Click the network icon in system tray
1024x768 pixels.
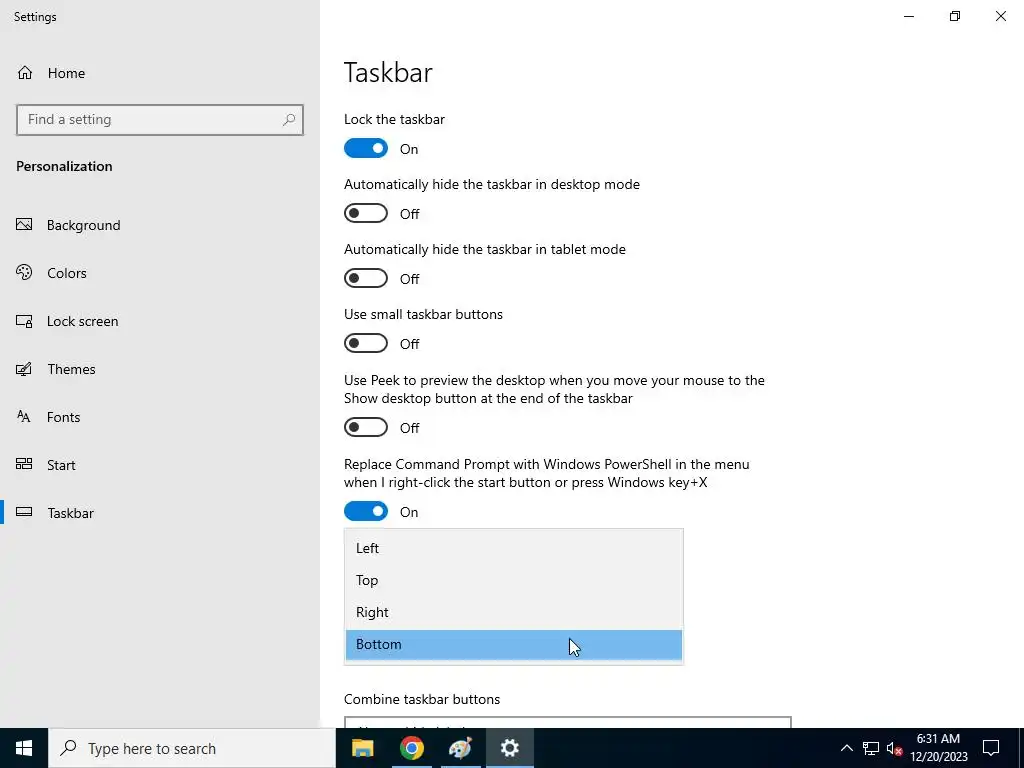(x=871, y=748)
